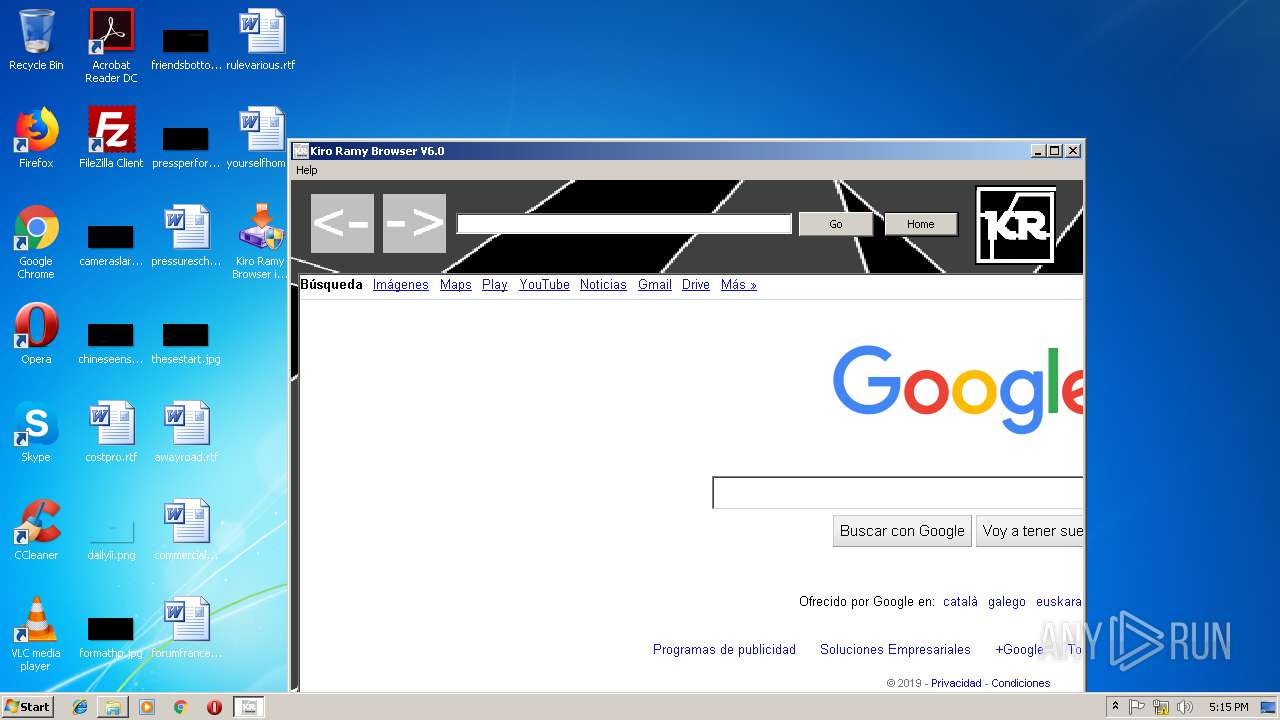The image size is (1280, 720).
Task: Open the cameraslar... desktop file
Action: (x=111, y=246)
